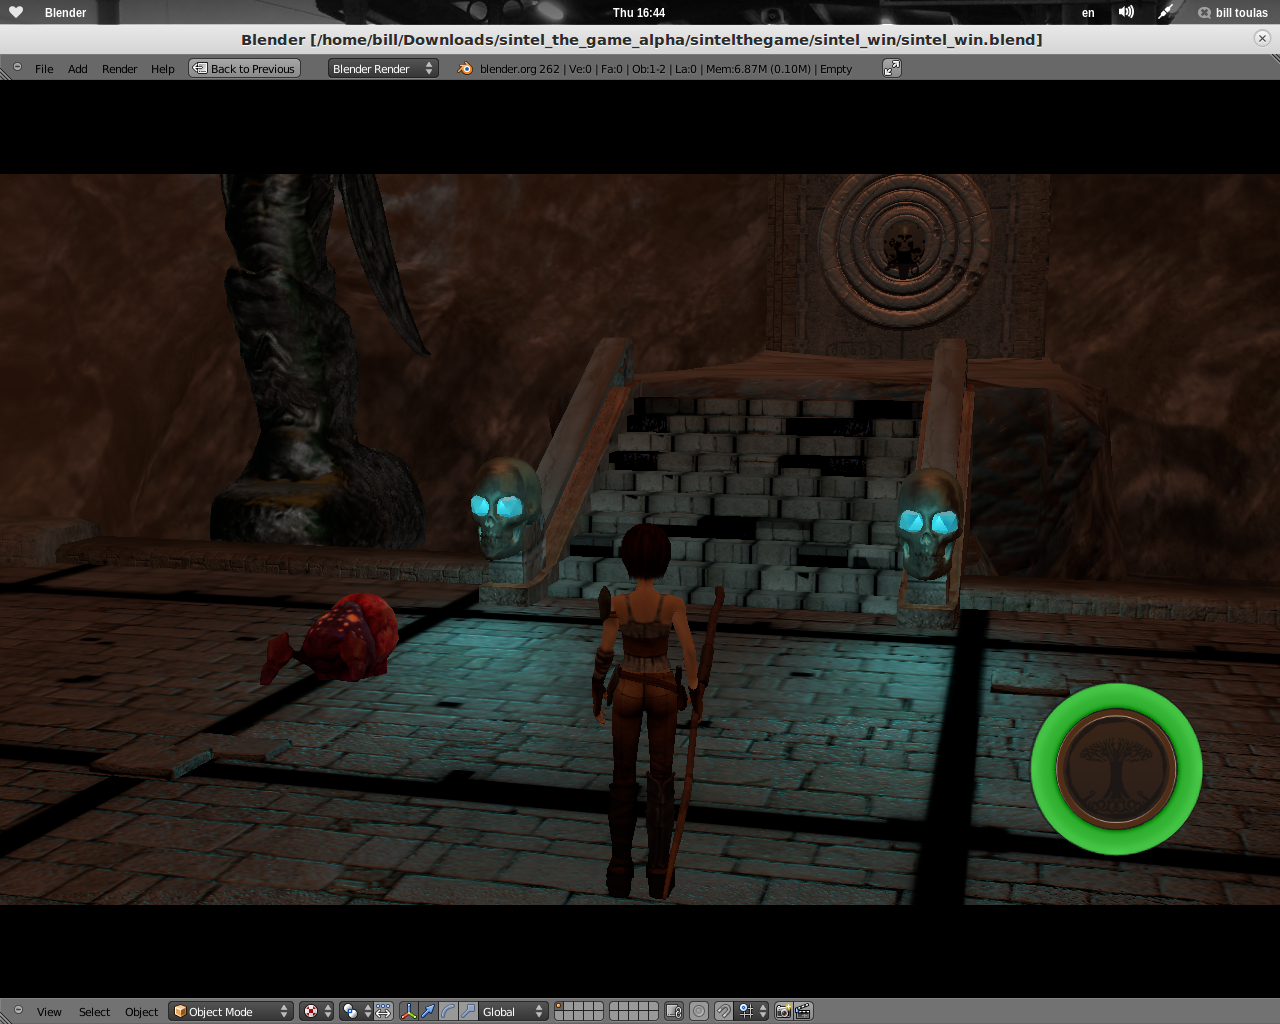This screenshot has height=1024, width=1280.
Task: Click the Blender logo icon in info header
Action: point(465,68)
